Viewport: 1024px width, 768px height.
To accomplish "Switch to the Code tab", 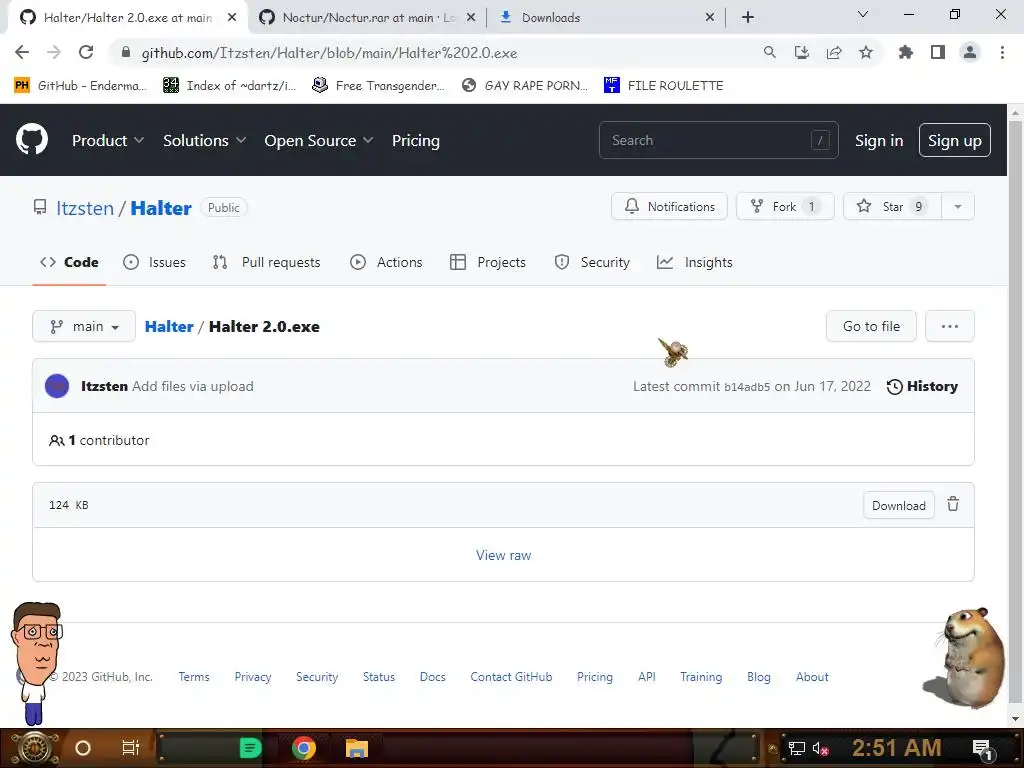I will pos(69,262).
